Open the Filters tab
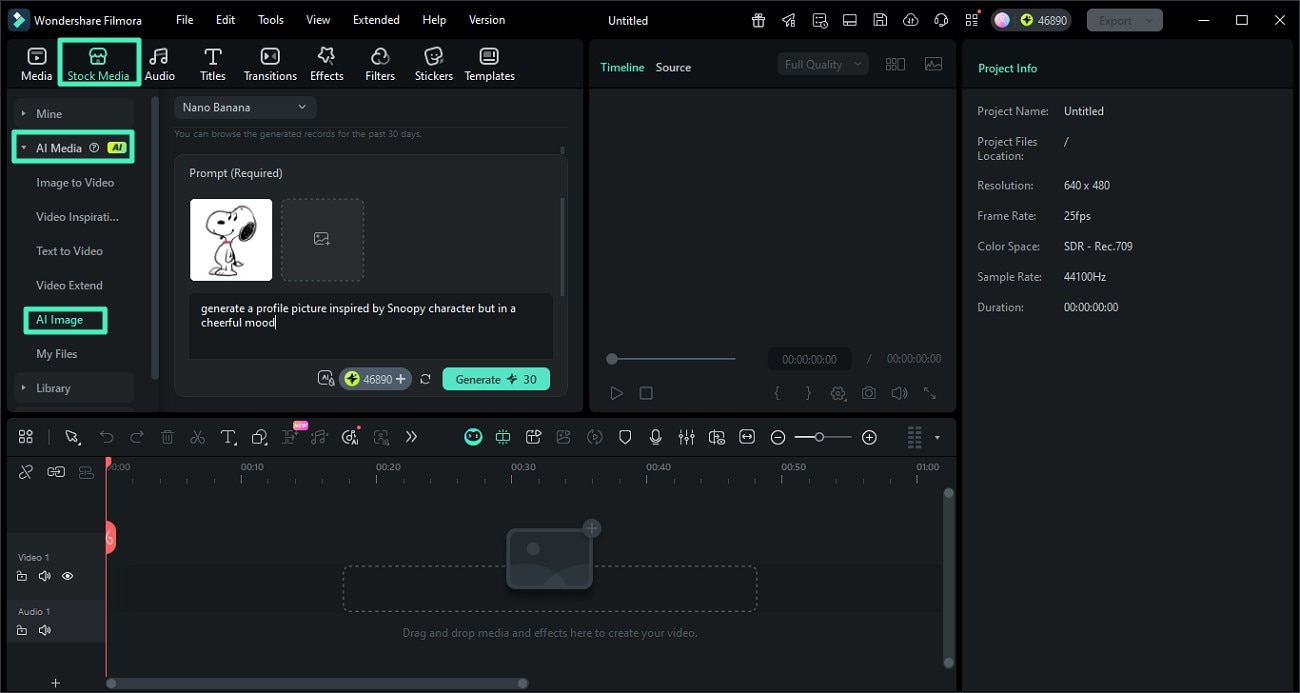This screenshot has height=693, width=1300. [380, 64]
